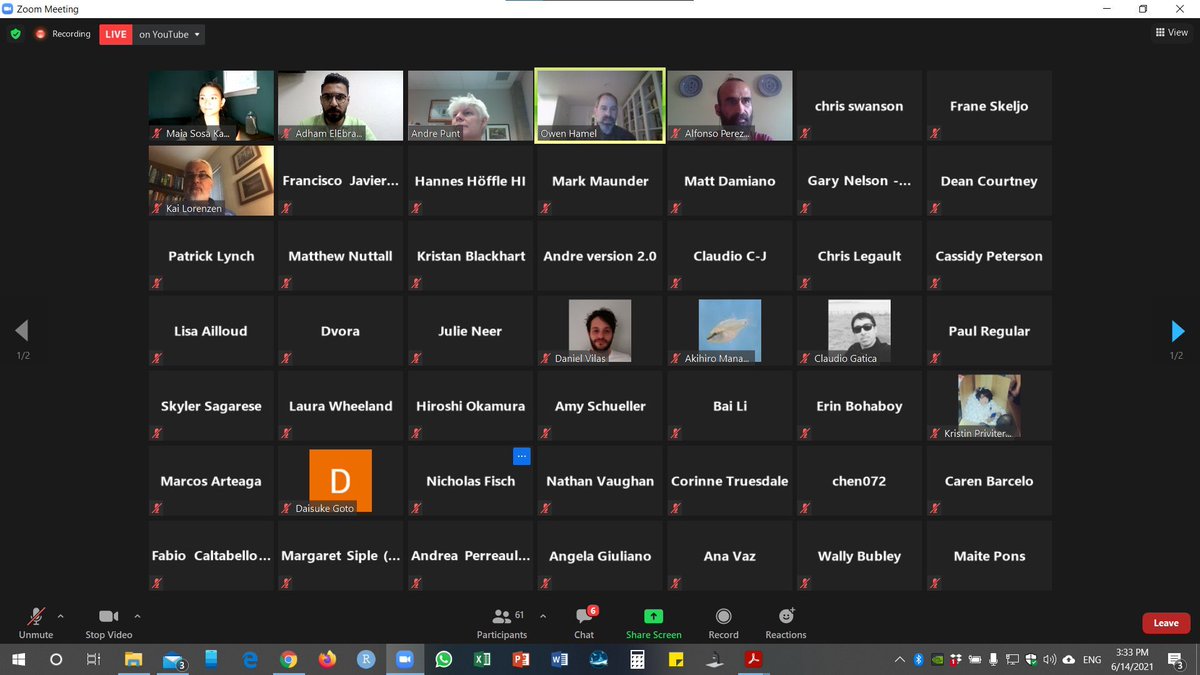
Task: Select the Andre version 2.0 tile
Action: (600, 255)
